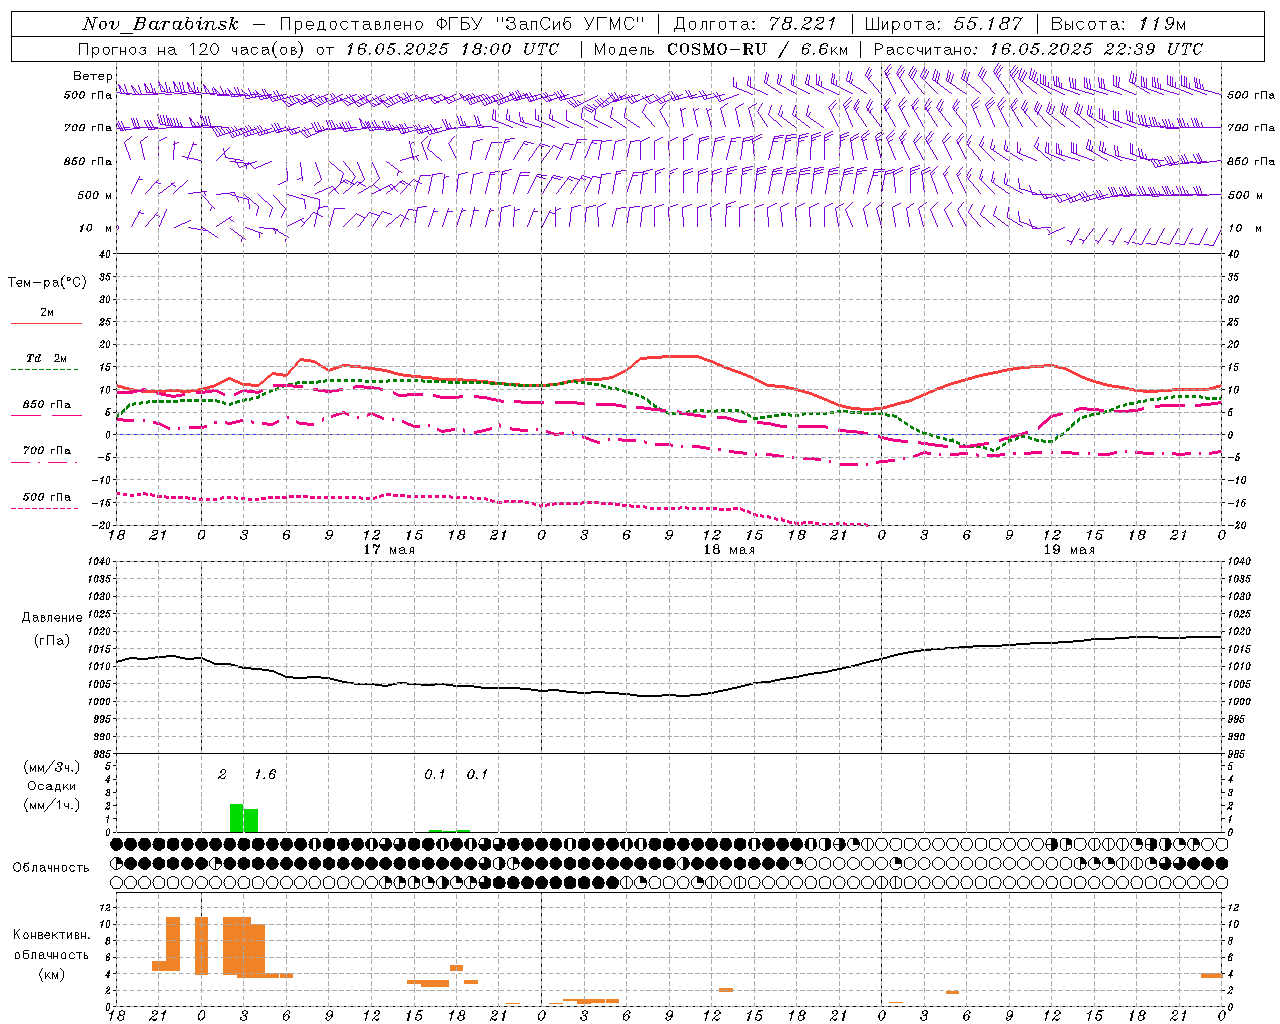The height and width of the screenshot is (1024, 1280).
Task: Click the station name Nov_Barabinsk in header
Action: tap(160, 24)
